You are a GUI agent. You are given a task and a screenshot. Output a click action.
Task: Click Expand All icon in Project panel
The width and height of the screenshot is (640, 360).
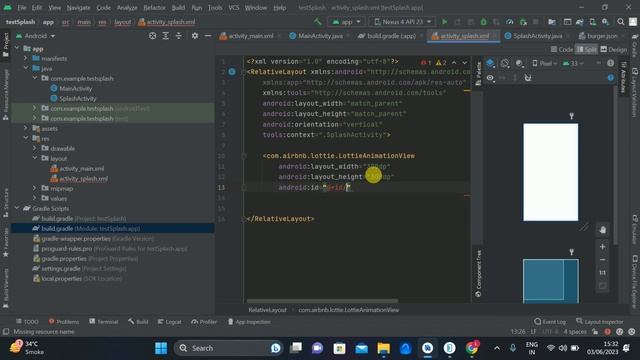(165, 36)
